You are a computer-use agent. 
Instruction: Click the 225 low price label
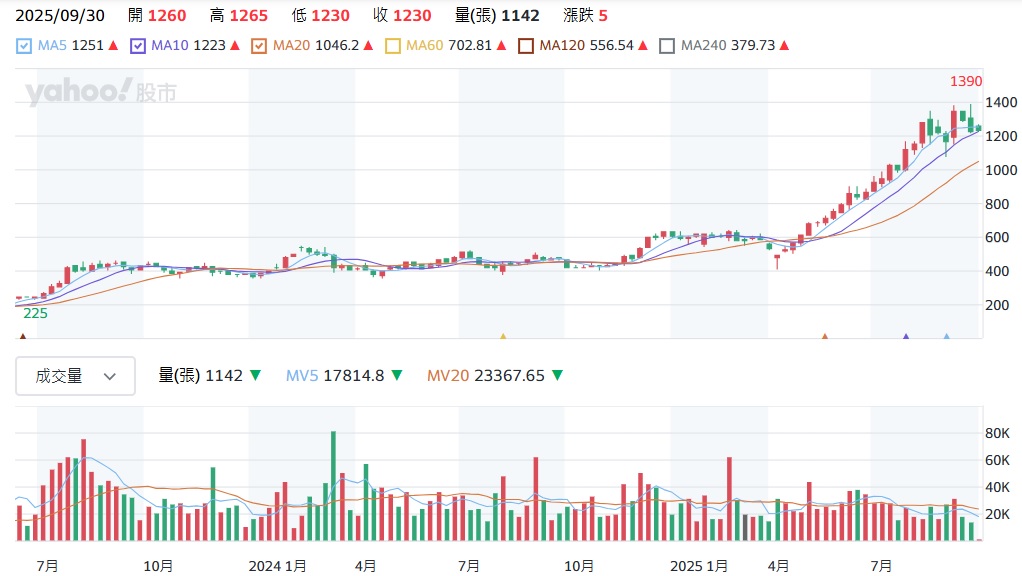click(36, 313)
